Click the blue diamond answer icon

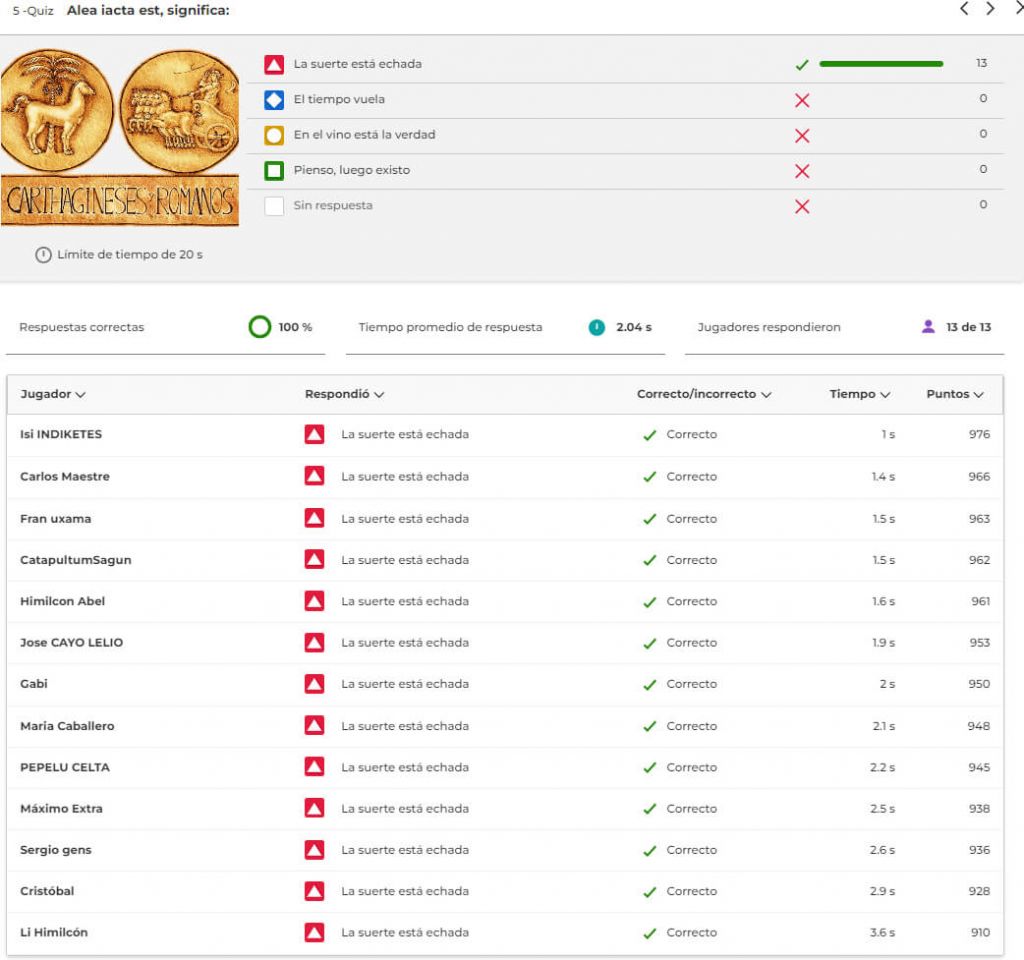point(274,100)
